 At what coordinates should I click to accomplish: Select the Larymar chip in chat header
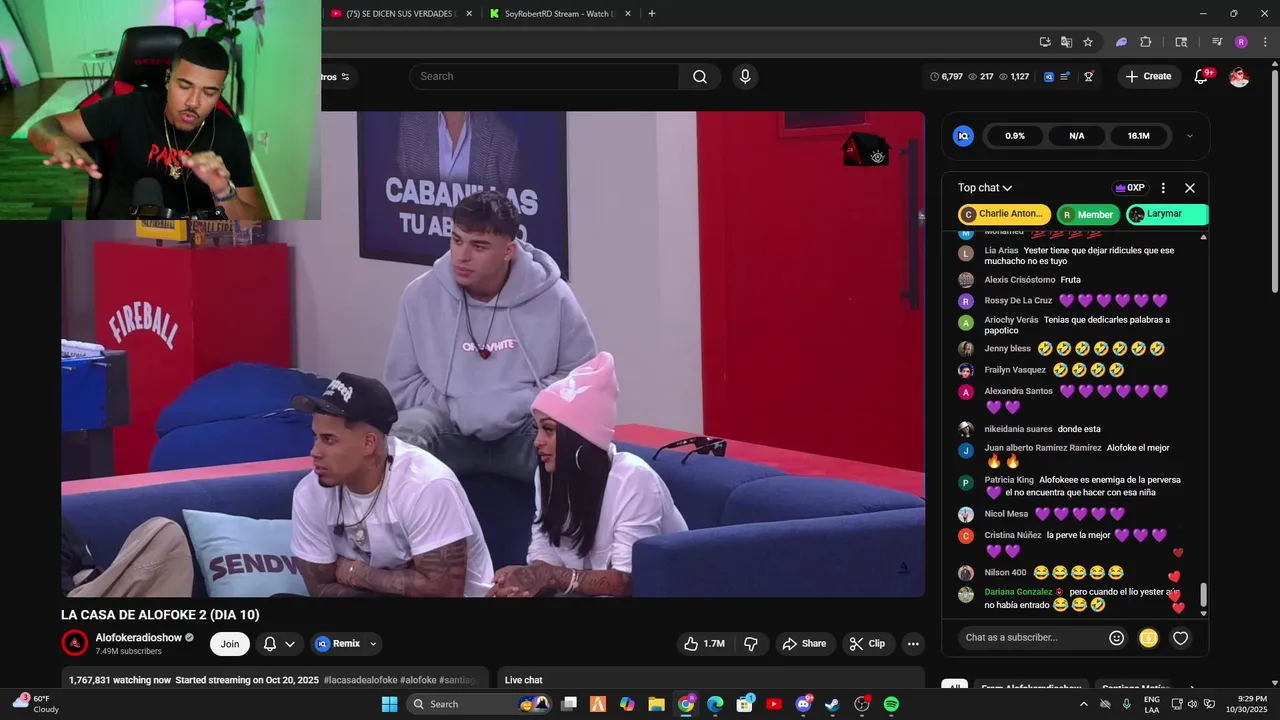(x=1166, y=214)
